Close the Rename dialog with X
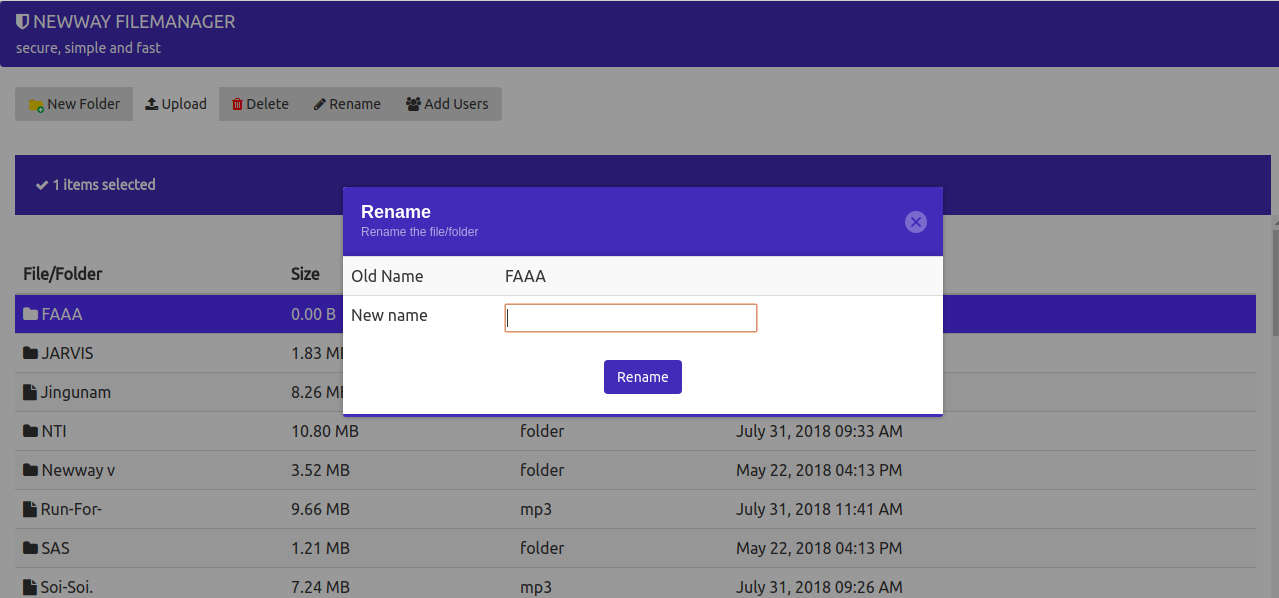This screenshot has height=598, width=1279. pyautogui.click(x=916, y=222)
